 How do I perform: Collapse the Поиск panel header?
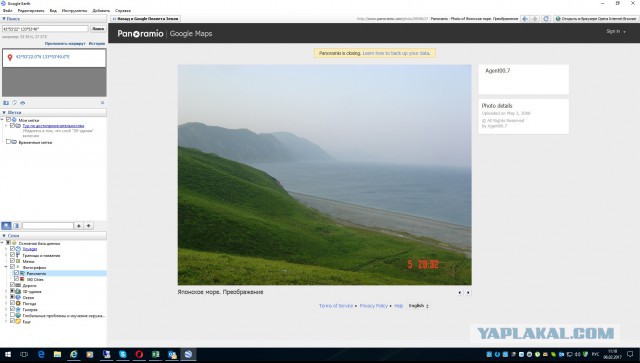point(53,19)
